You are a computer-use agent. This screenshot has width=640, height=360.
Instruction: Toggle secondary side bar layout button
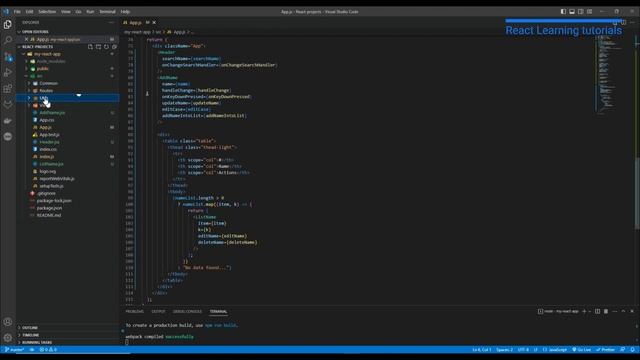pyautogui.click(x=580, y=12)
